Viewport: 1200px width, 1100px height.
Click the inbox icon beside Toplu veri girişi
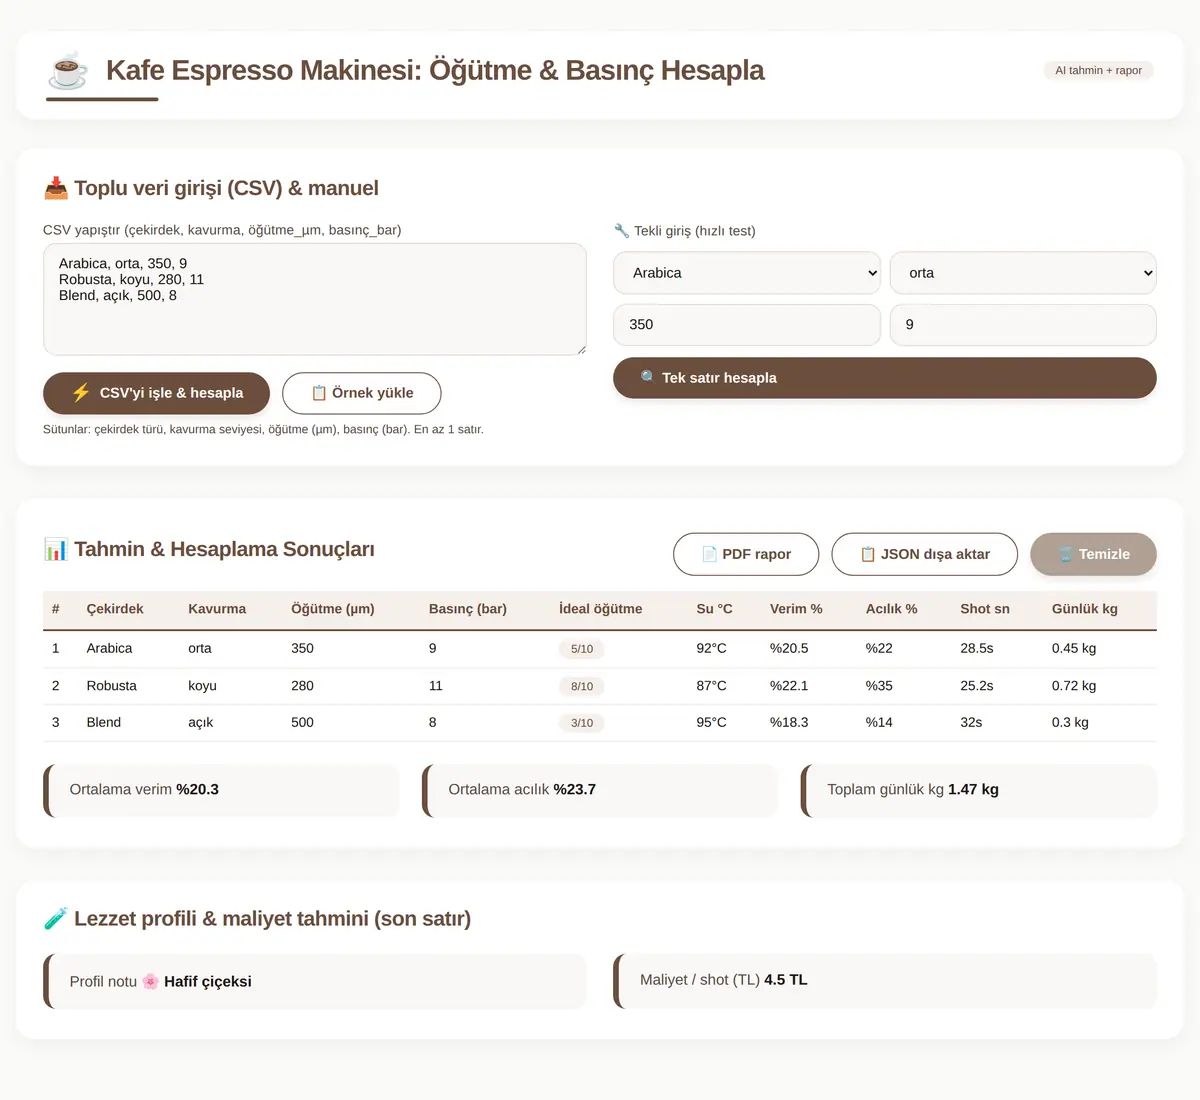point(56,188)
